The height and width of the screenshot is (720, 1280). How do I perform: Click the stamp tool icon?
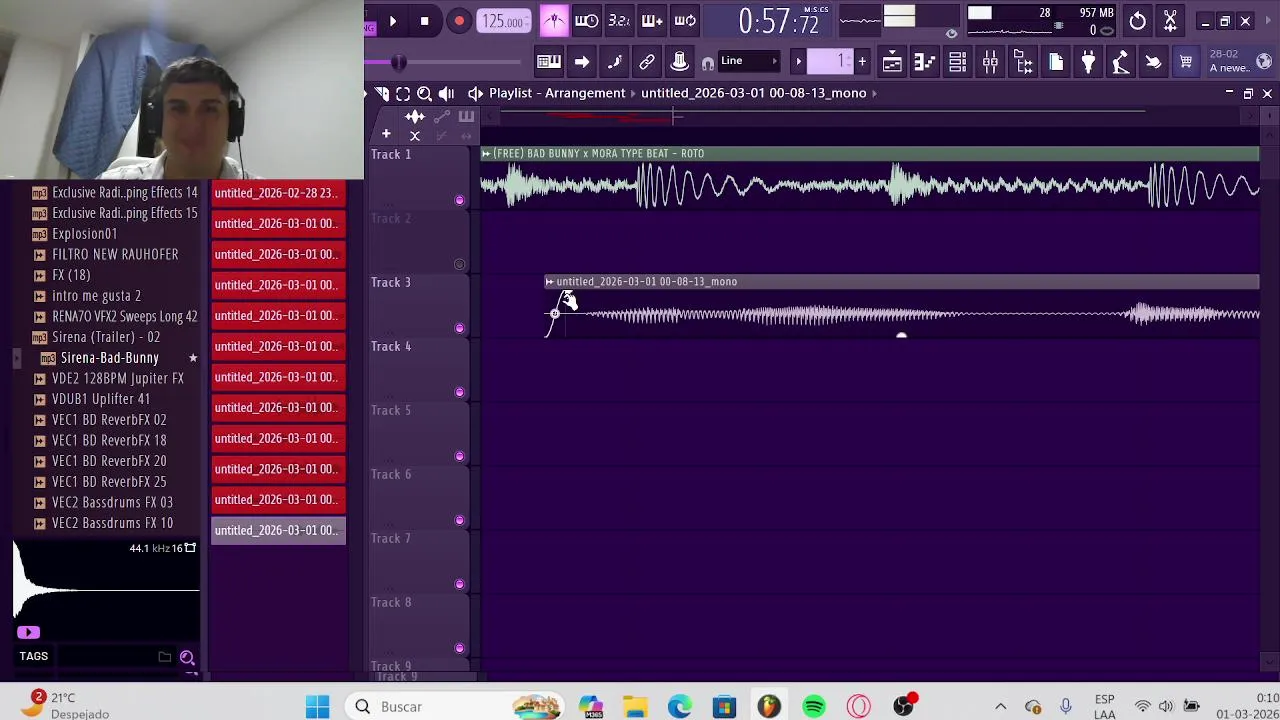pyautogui.click(x=679, y=62)
